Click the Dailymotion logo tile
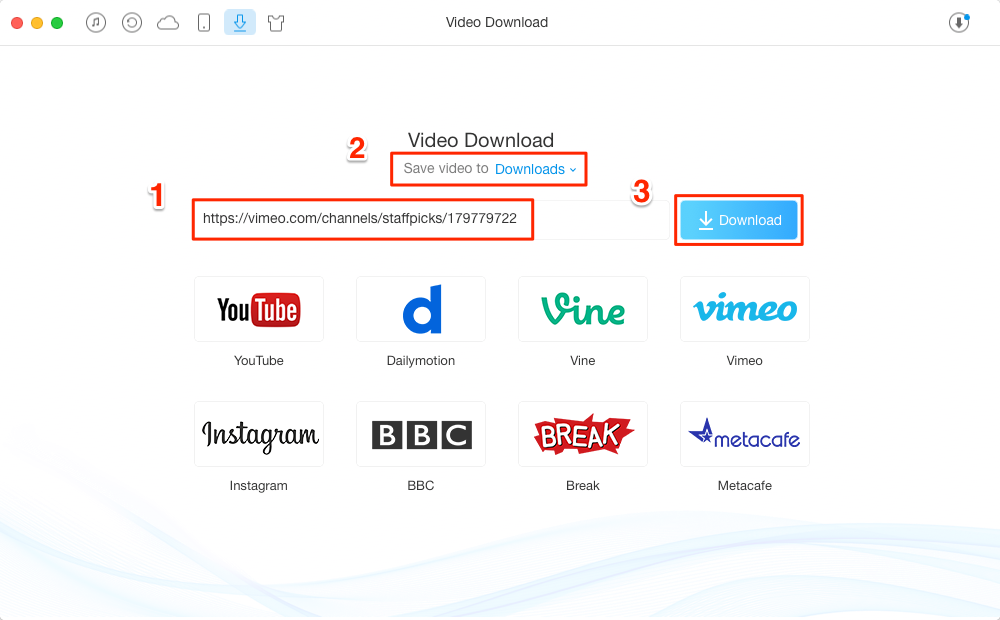Viewport: 1000px width, 620px height. (x=421, y=309)
